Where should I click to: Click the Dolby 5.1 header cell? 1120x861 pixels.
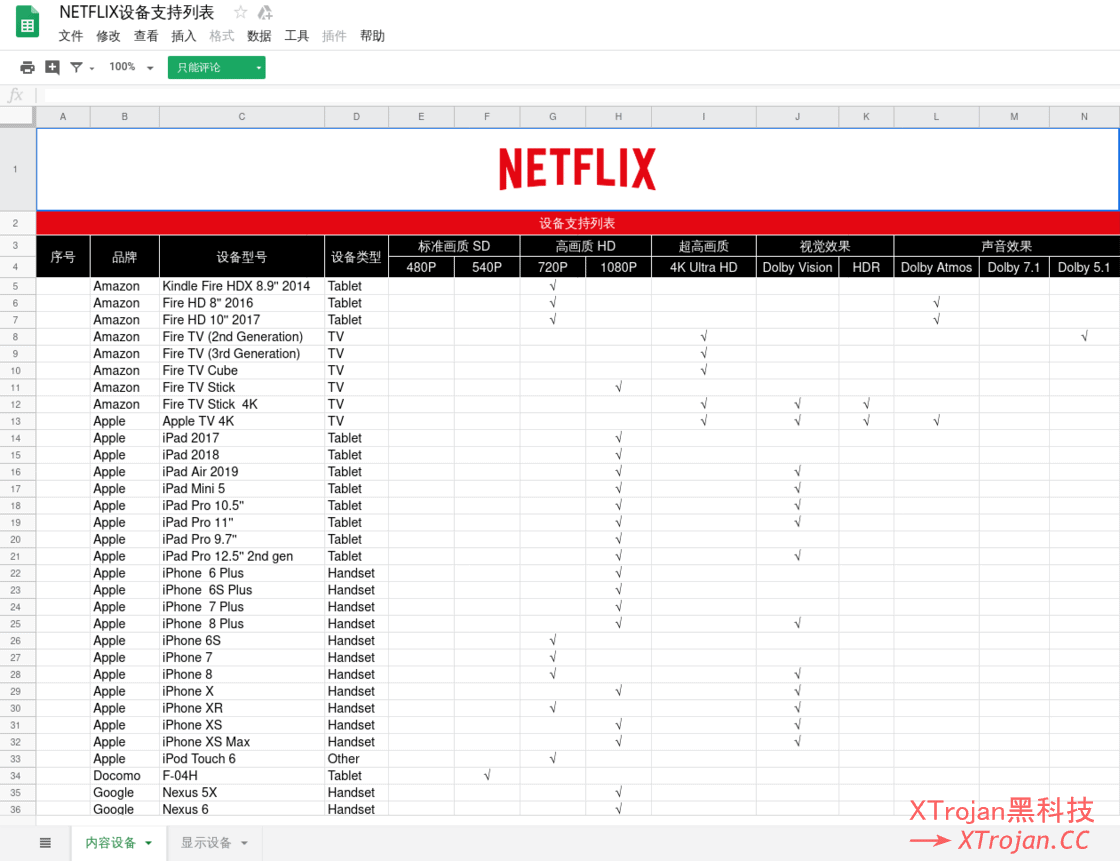[x=1084, y=267]
